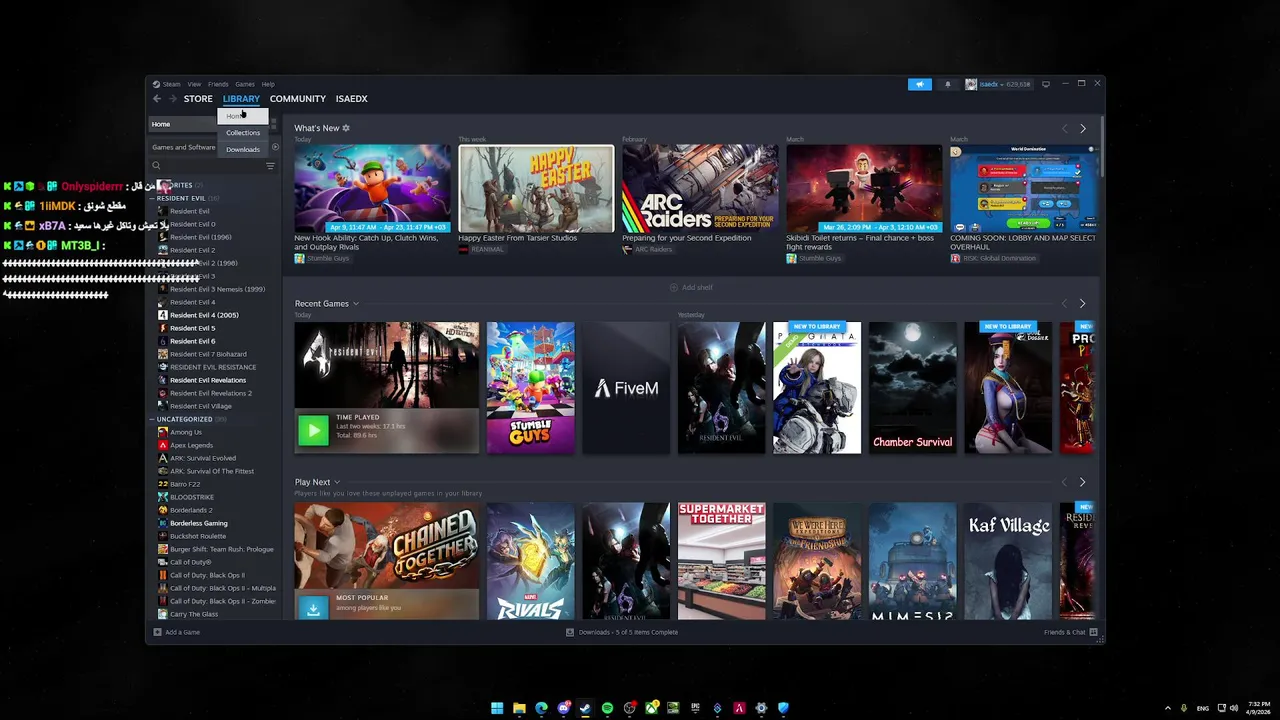Viewport: 1280px width, 720px height.
Task: Open the Stumble Guys recent game cover
Action: pos(531,388)
